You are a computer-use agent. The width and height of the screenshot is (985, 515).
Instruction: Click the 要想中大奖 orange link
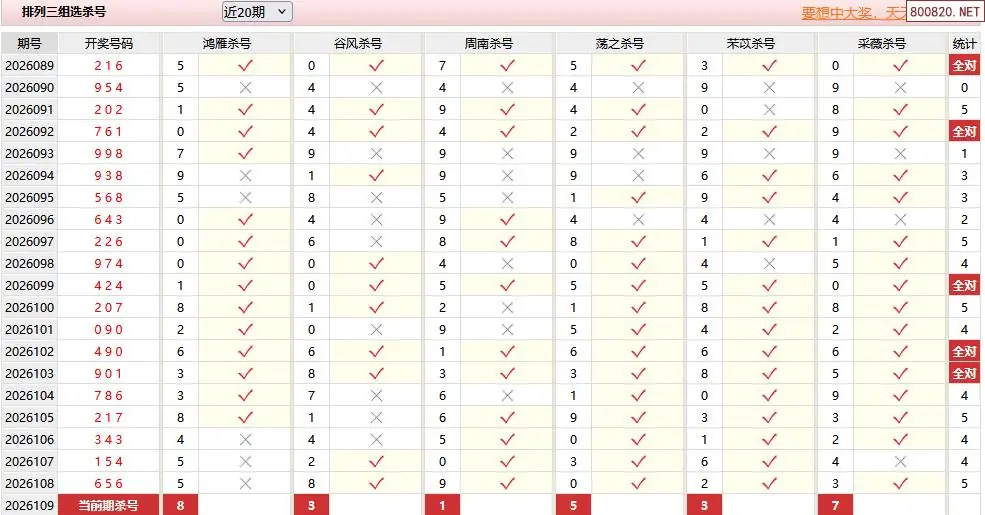click(852, 13)
